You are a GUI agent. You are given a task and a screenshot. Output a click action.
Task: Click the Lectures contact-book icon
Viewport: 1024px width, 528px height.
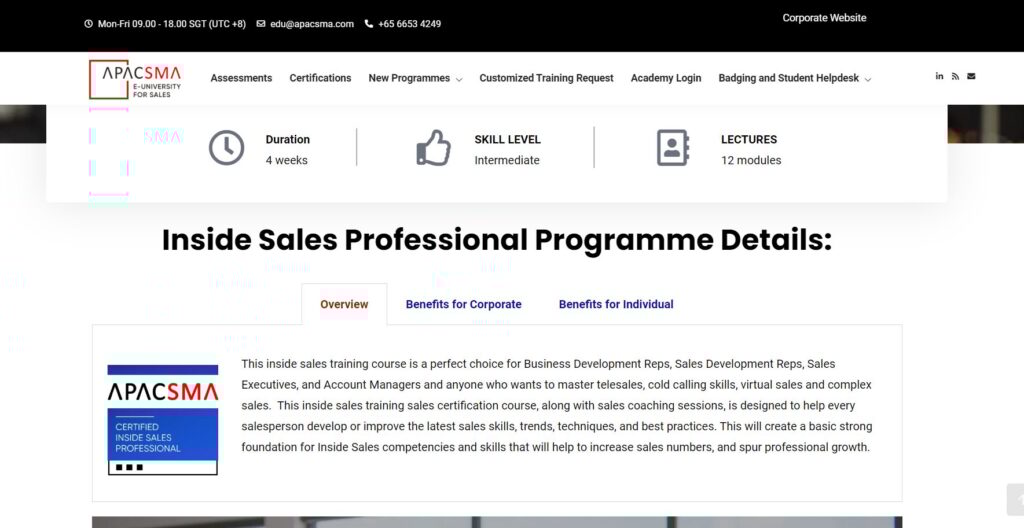click(x=673, y=148)
